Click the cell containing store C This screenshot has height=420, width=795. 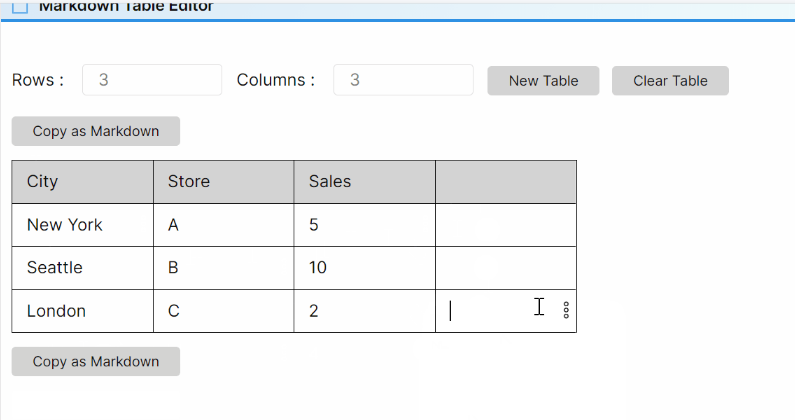click(x=223, y=311)
